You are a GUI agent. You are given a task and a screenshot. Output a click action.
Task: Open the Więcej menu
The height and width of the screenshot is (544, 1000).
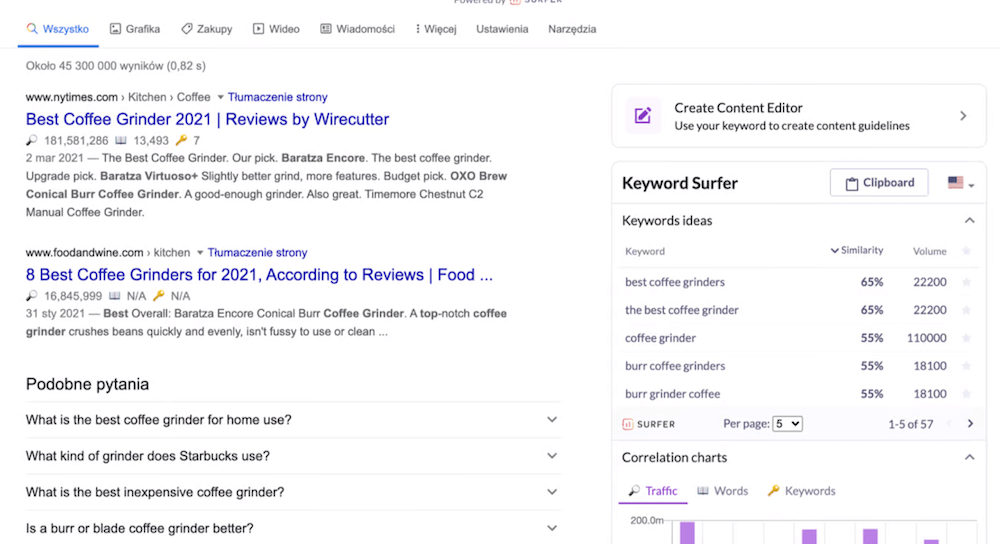(x=436, y=29)
